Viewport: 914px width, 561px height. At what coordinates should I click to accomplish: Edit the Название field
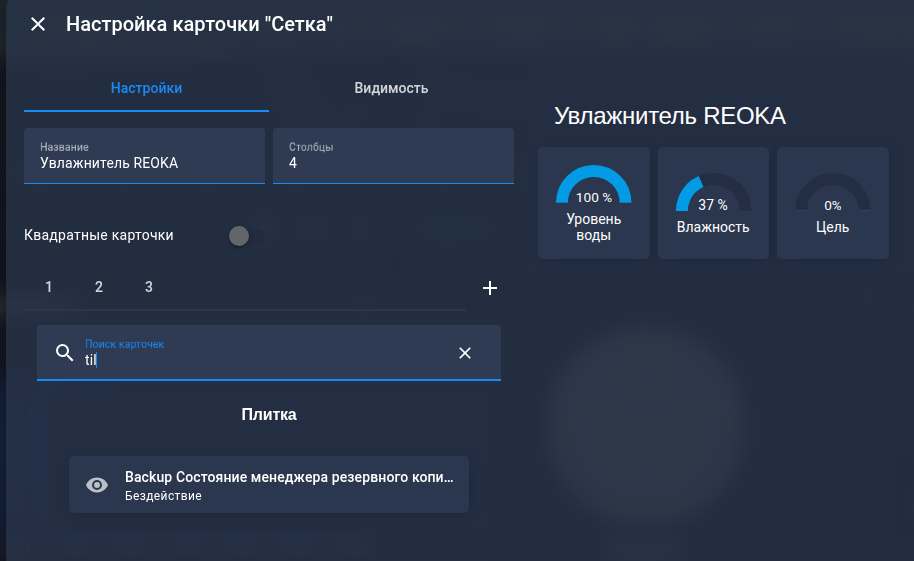point(145,156)
